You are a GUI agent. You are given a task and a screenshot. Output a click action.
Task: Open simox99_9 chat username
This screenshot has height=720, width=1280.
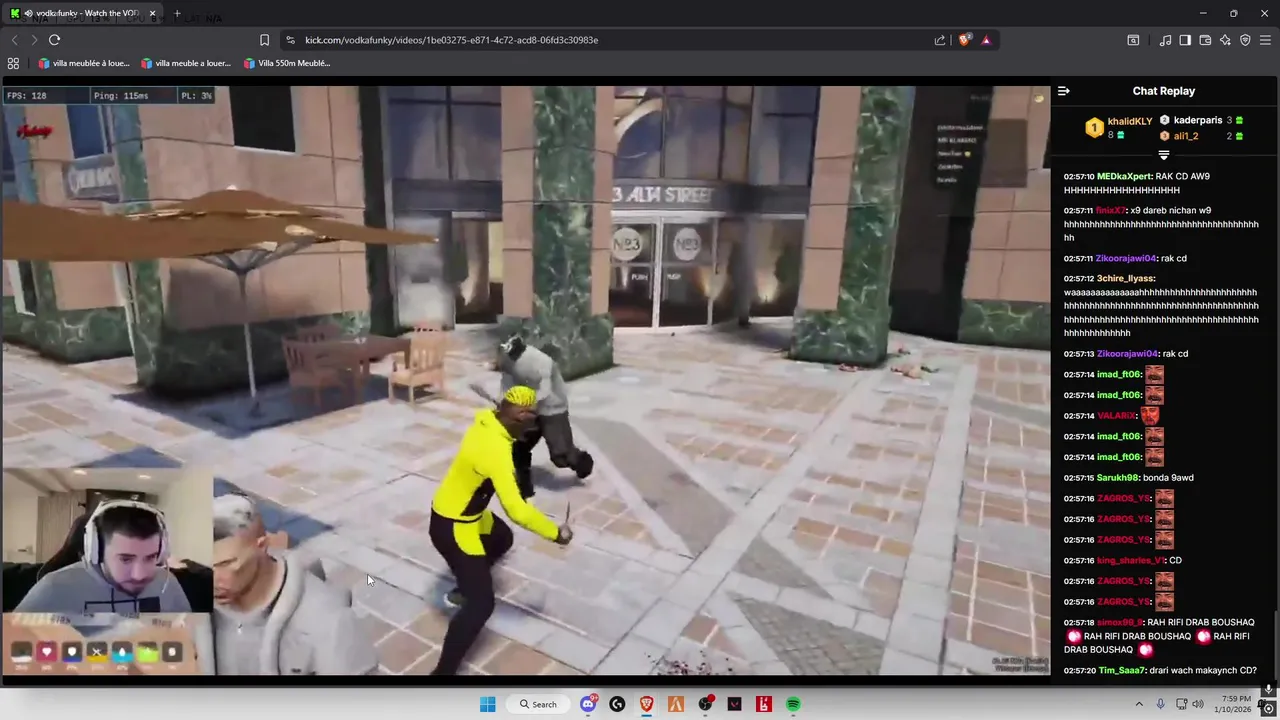click(1119, 623)
